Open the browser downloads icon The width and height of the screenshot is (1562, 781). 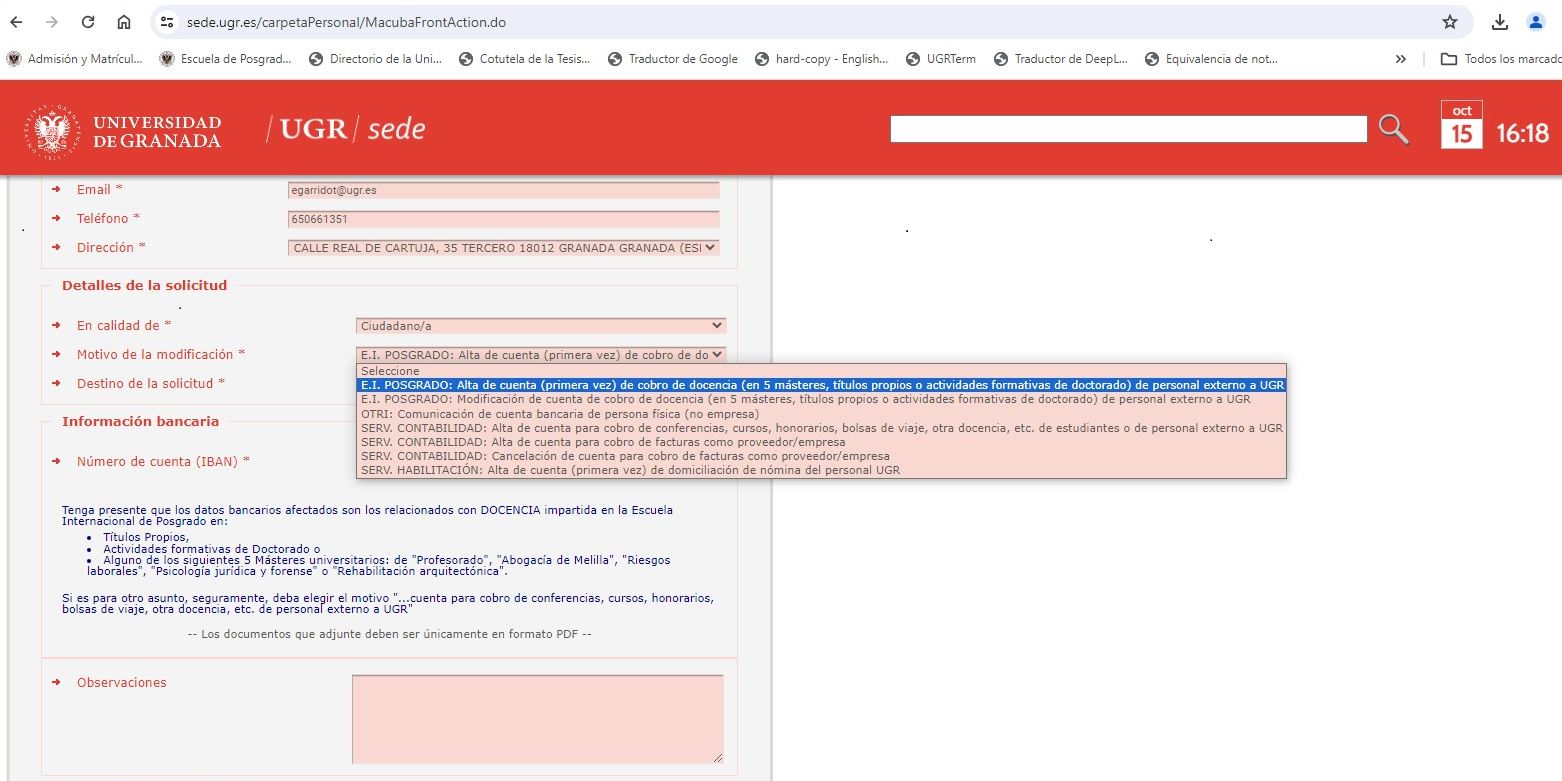[1499, 22]
